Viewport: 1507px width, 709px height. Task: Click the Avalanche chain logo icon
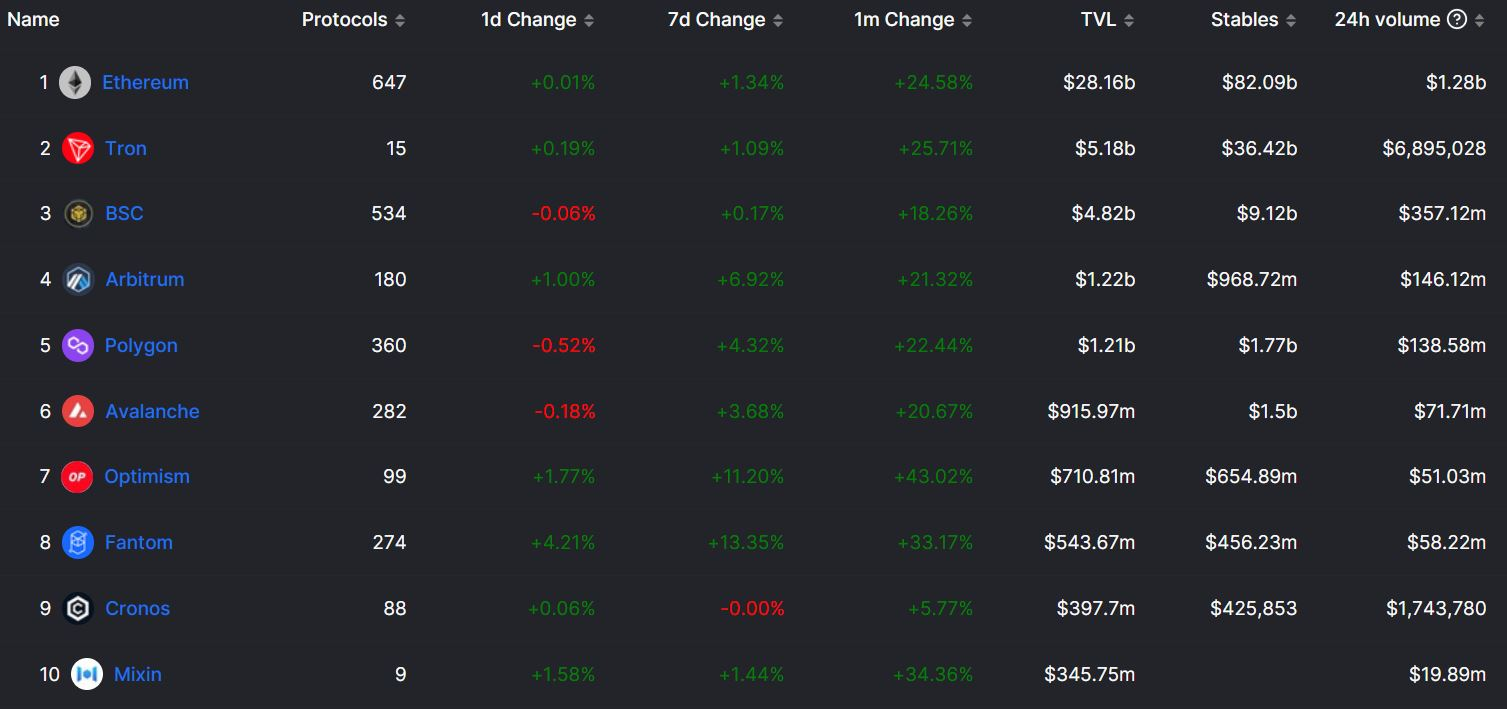[x=78, y=411]
